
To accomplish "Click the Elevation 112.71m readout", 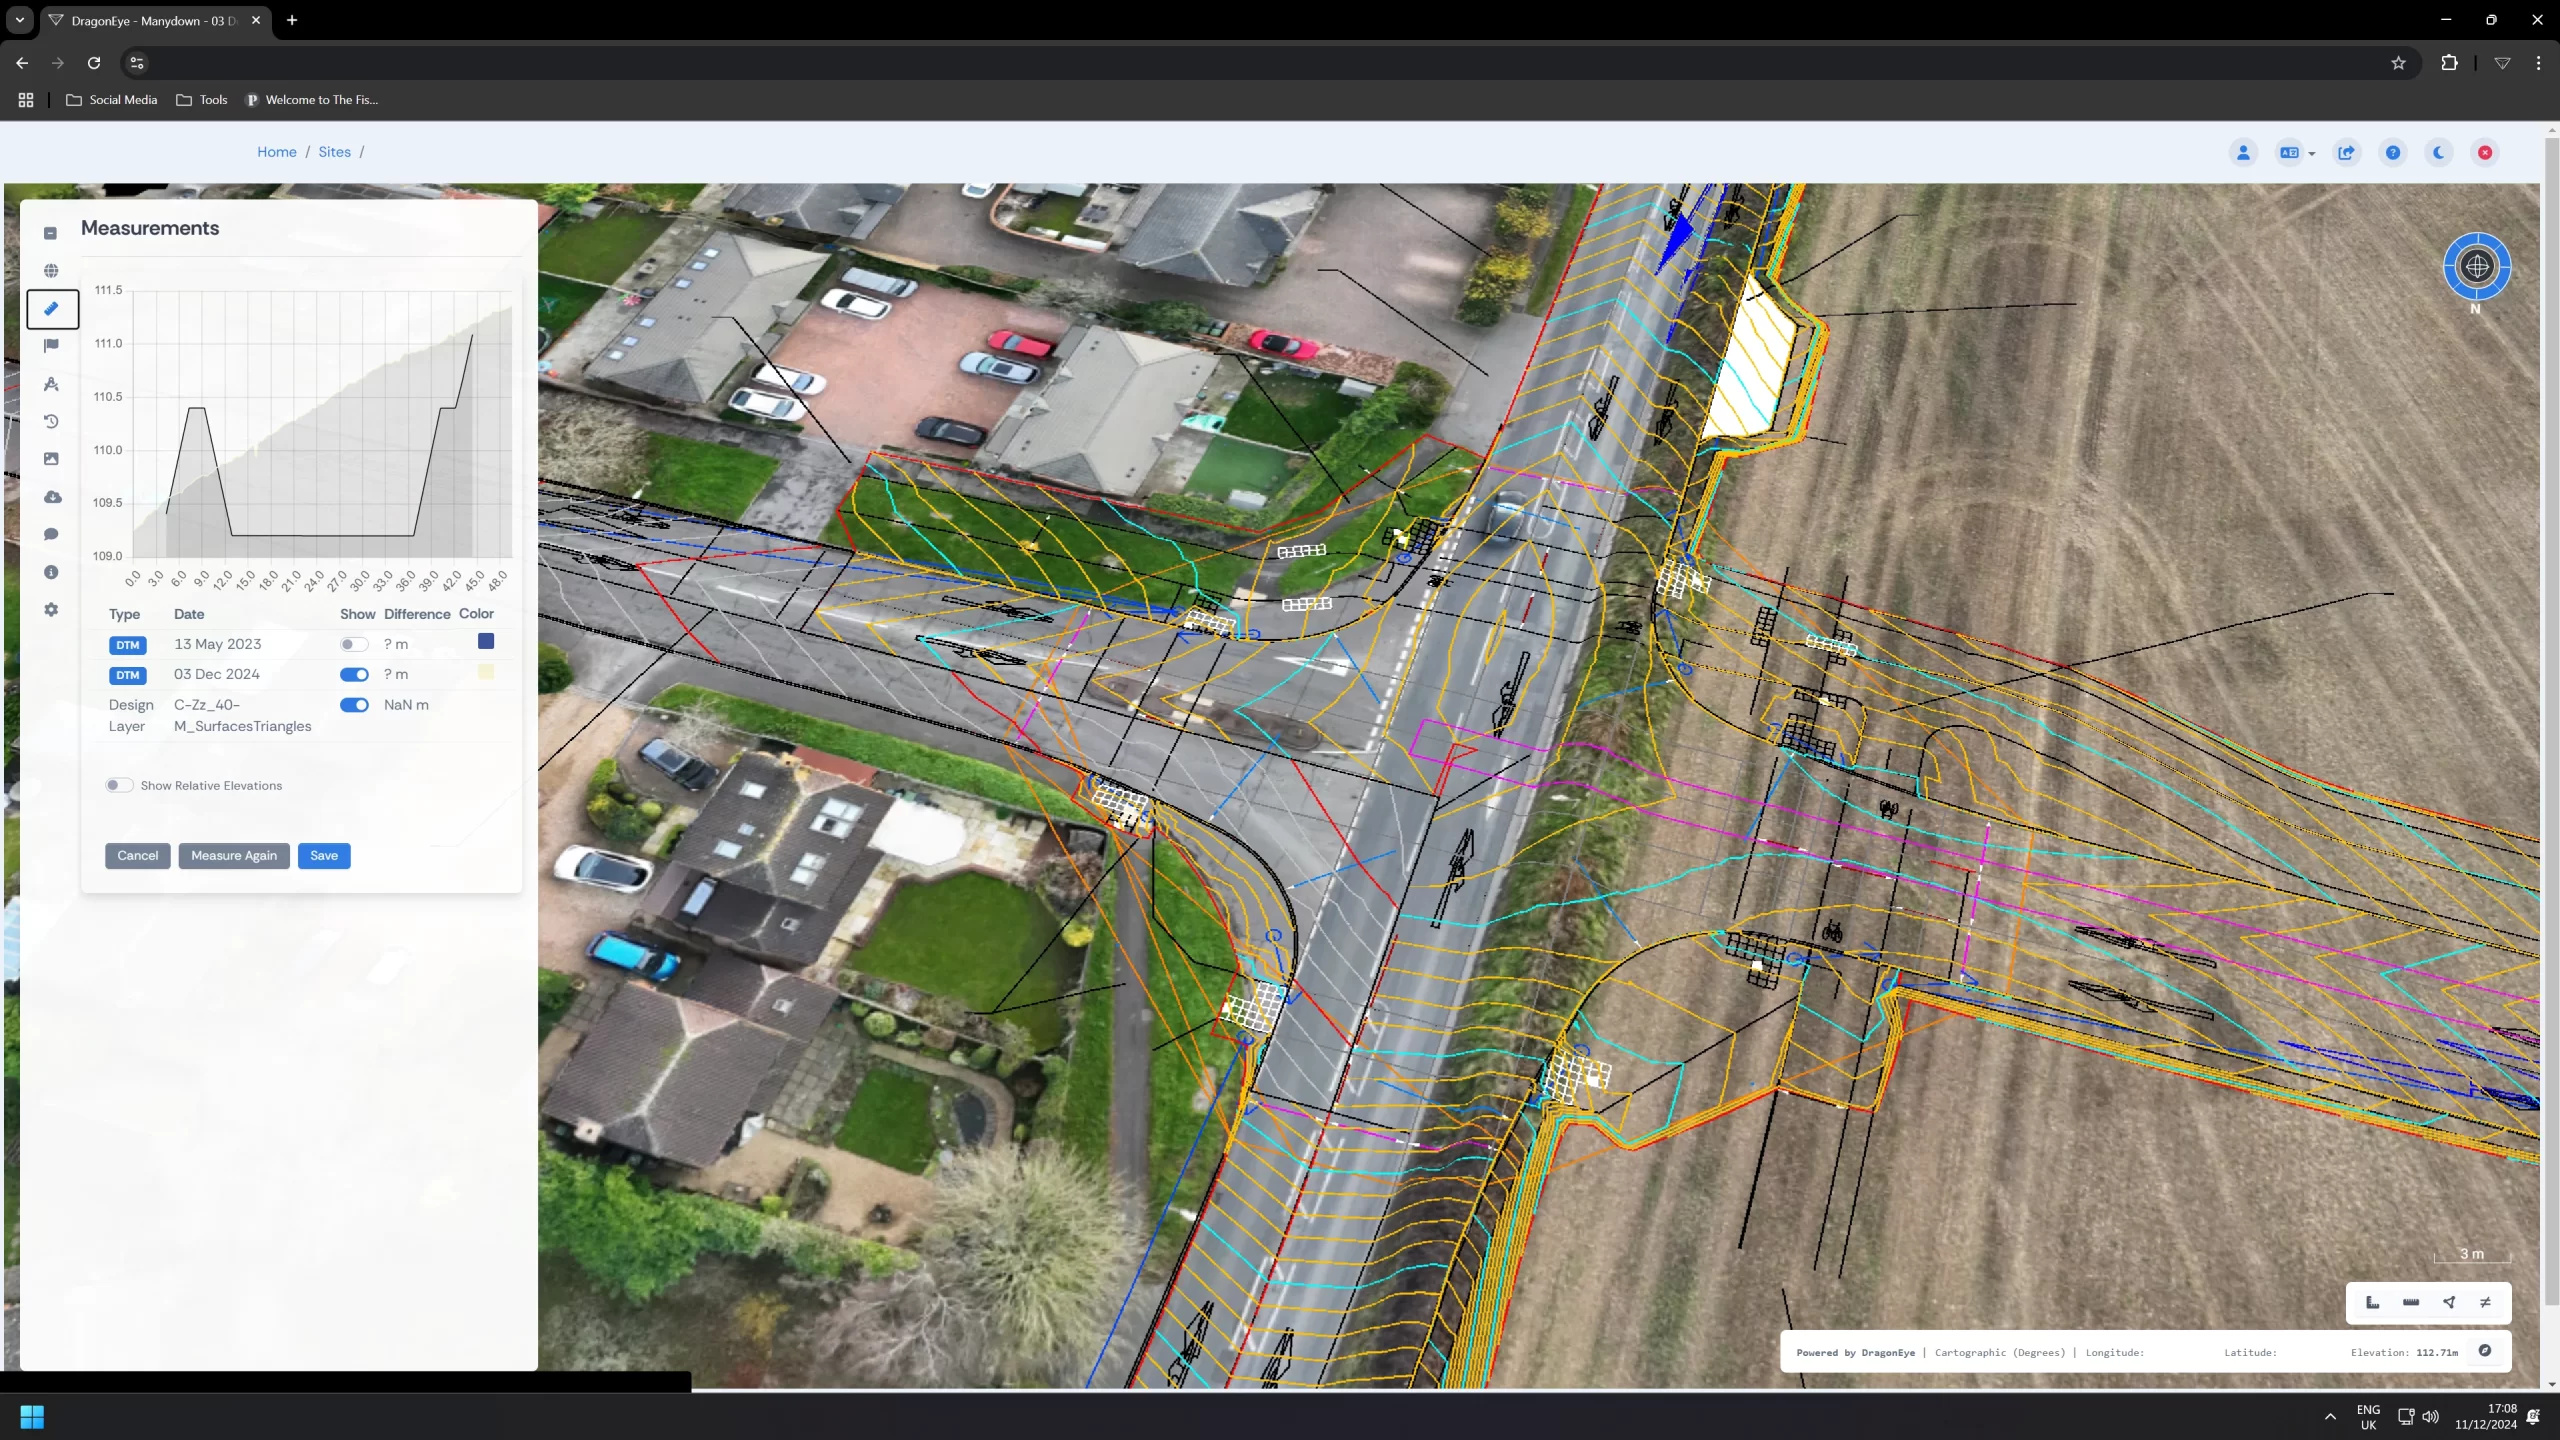I will click(2404, 1353).
